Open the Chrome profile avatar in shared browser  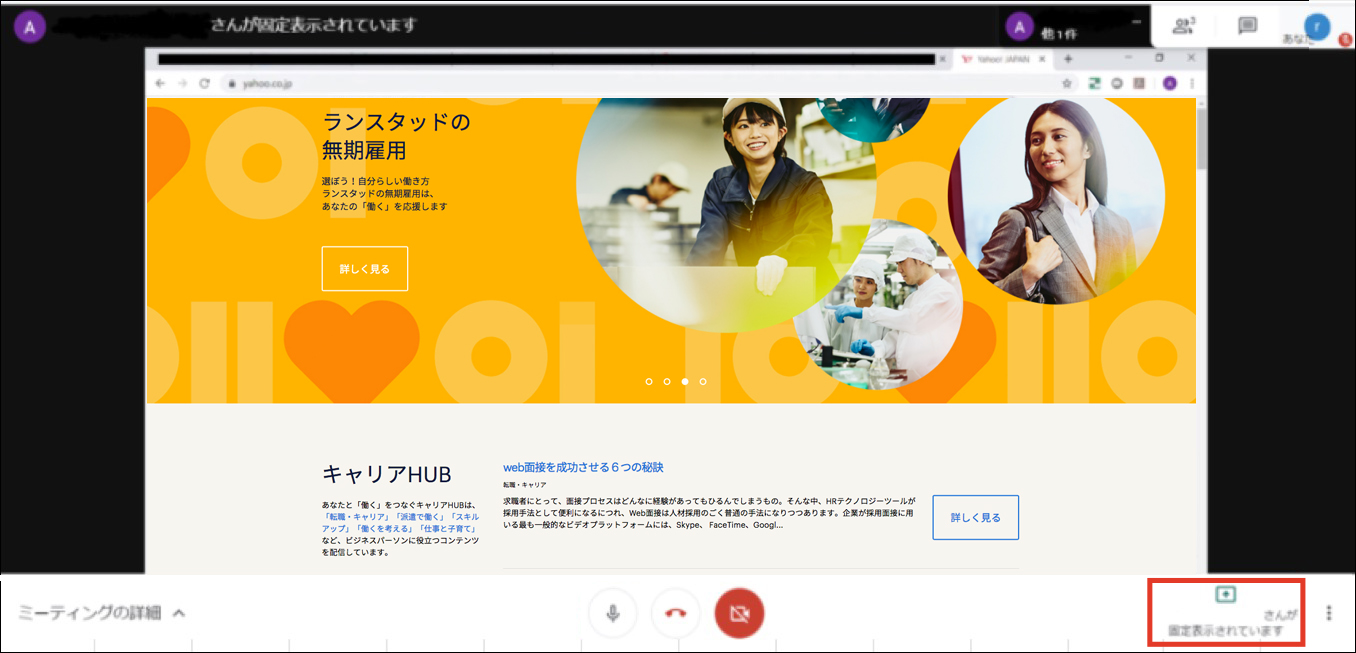[x=1170, y=84]
